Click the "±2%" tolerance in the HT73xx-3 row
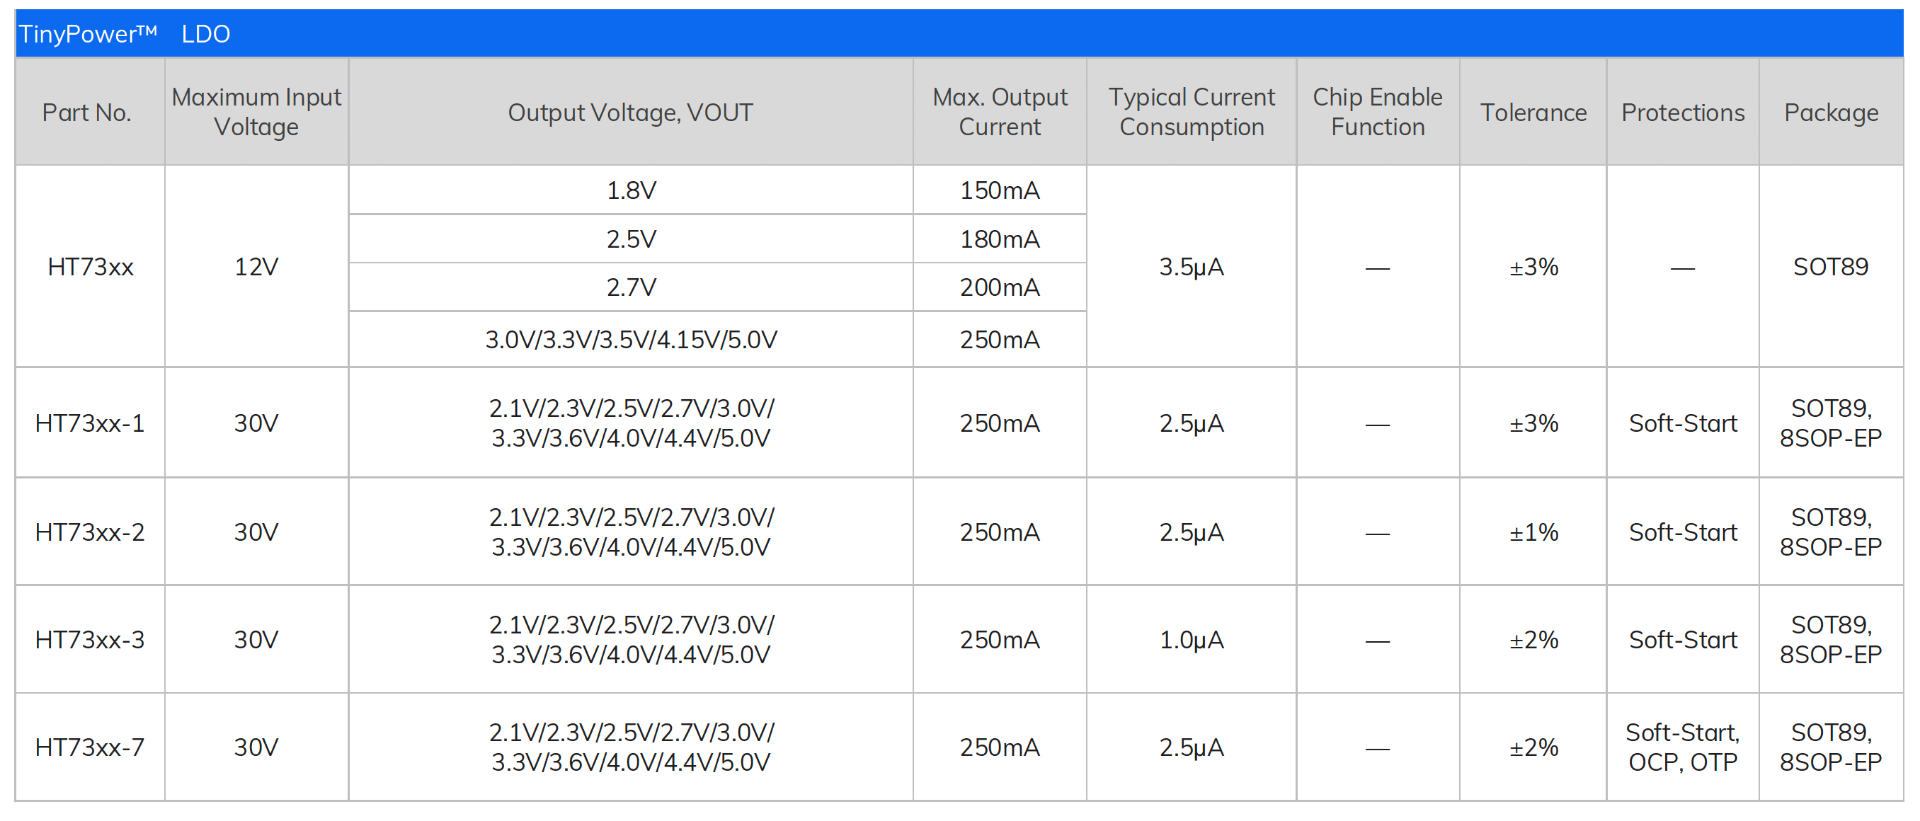 pyautogui.click(x=1534, y=639)
